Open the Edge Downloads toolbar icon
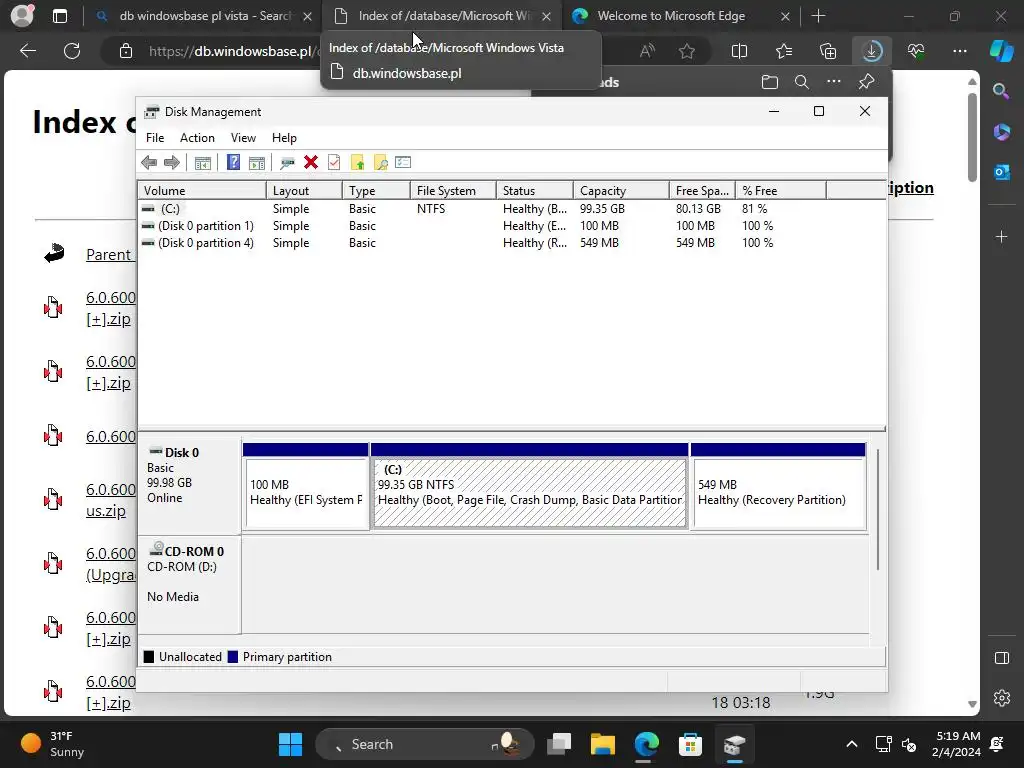The height and width of the screenshot is (768, 1024). 872,51
